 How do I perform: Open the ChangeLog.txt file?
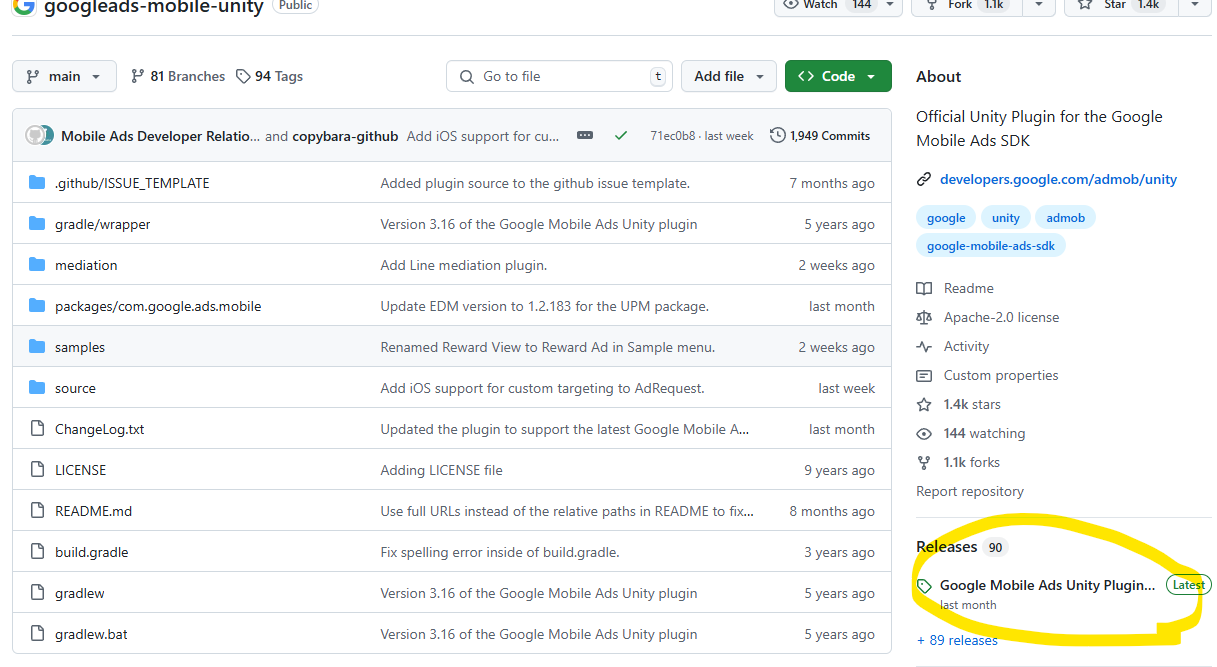pos(100,429)
